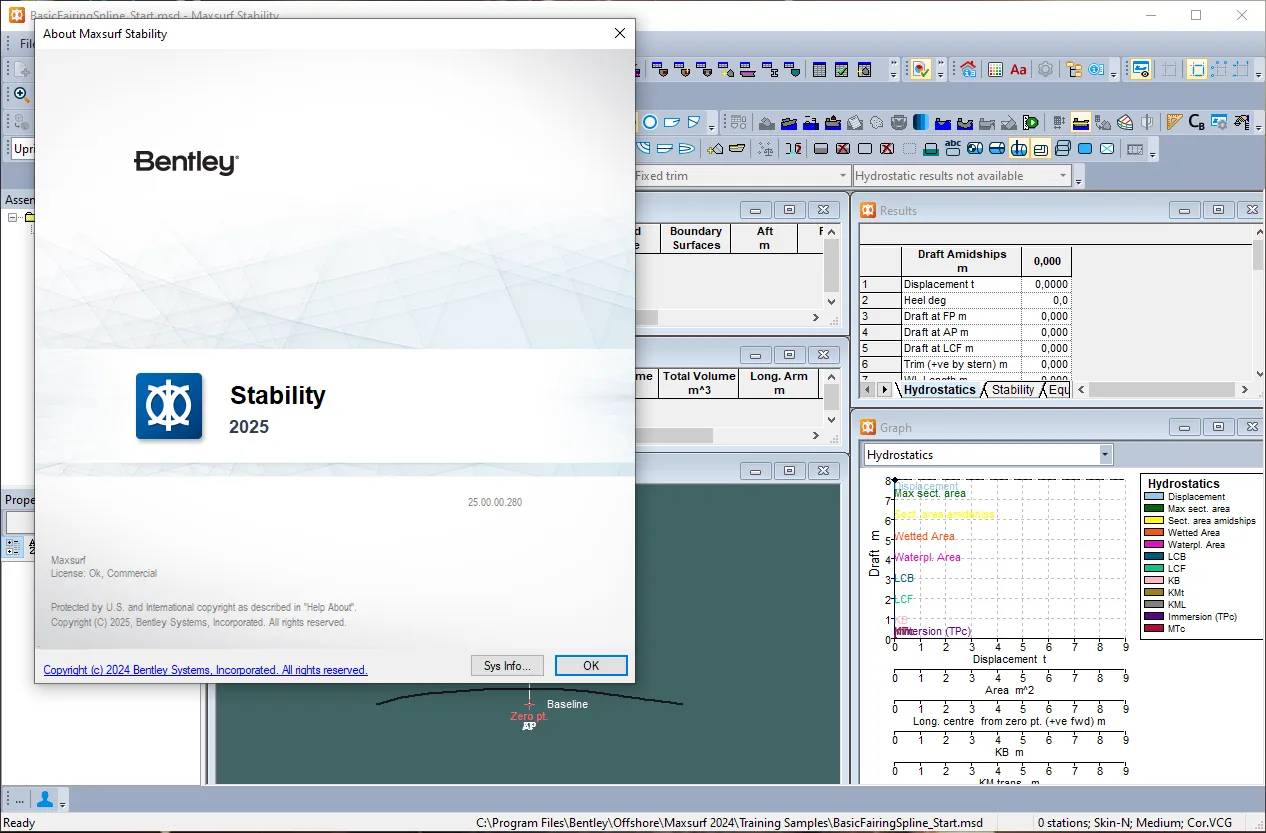This screenshot has width=1266, height=833.
Task: Click the triangle ruler measurement icon
Action: [x=1174, y=123]
